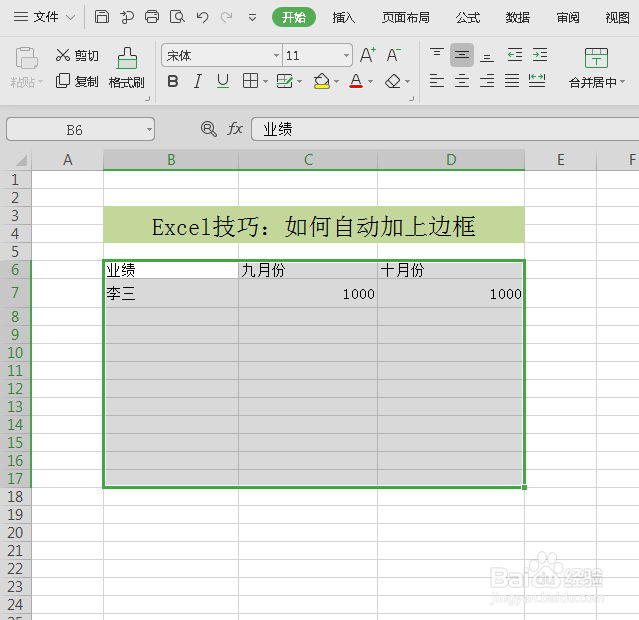Click the formula bar containing 业绩
Viewport: 639px width, 620px height.
coord(445,129)
